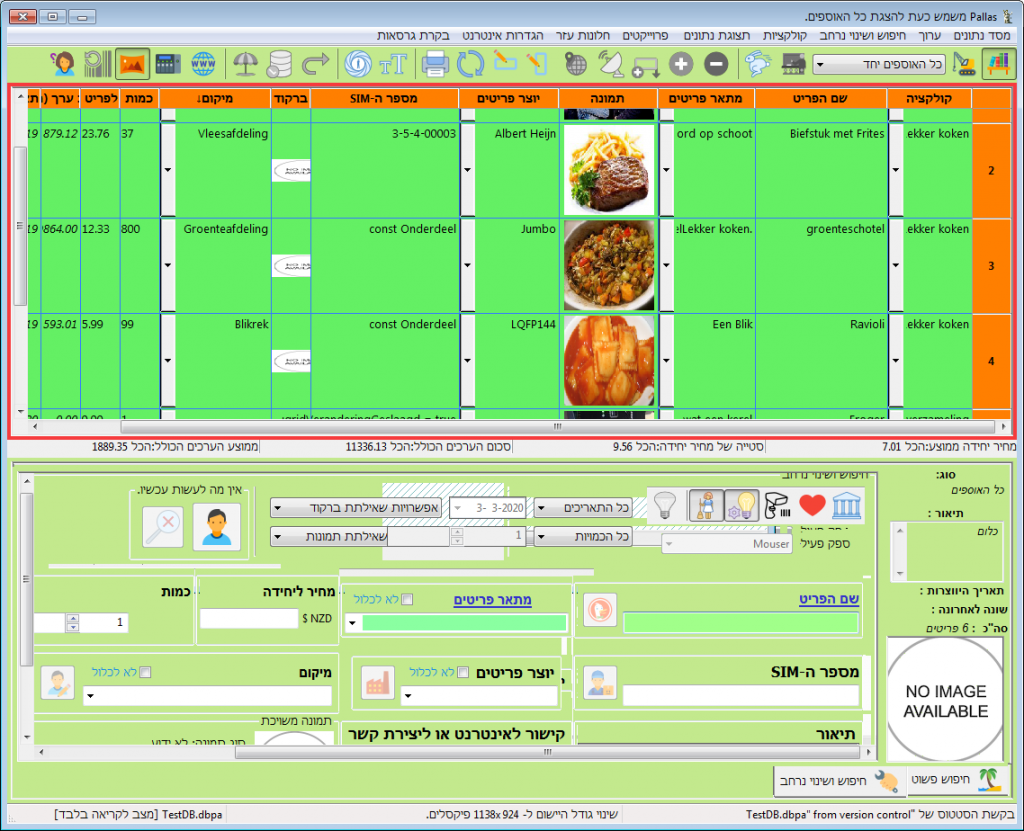Click the TT text size icon
The image size is (1024, 831).
[392, 64]
